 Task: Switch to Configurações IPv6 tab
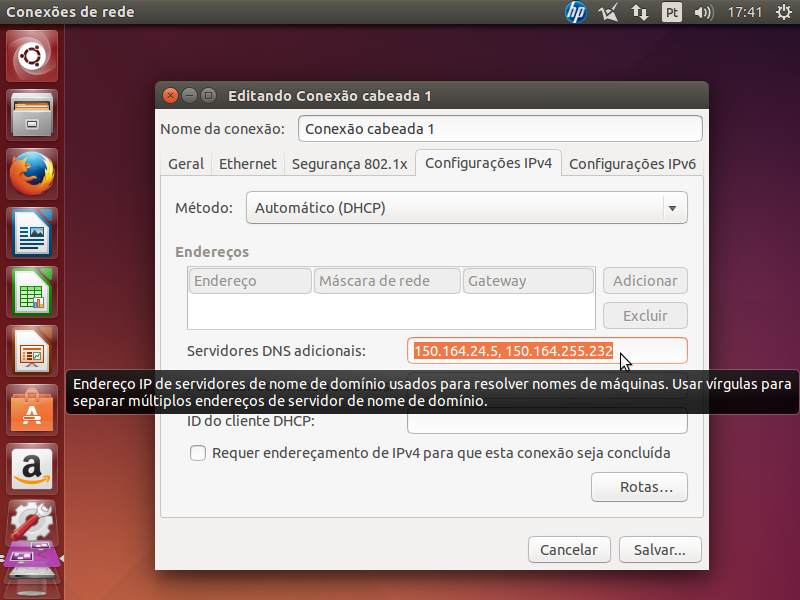(x=632, y=164)
